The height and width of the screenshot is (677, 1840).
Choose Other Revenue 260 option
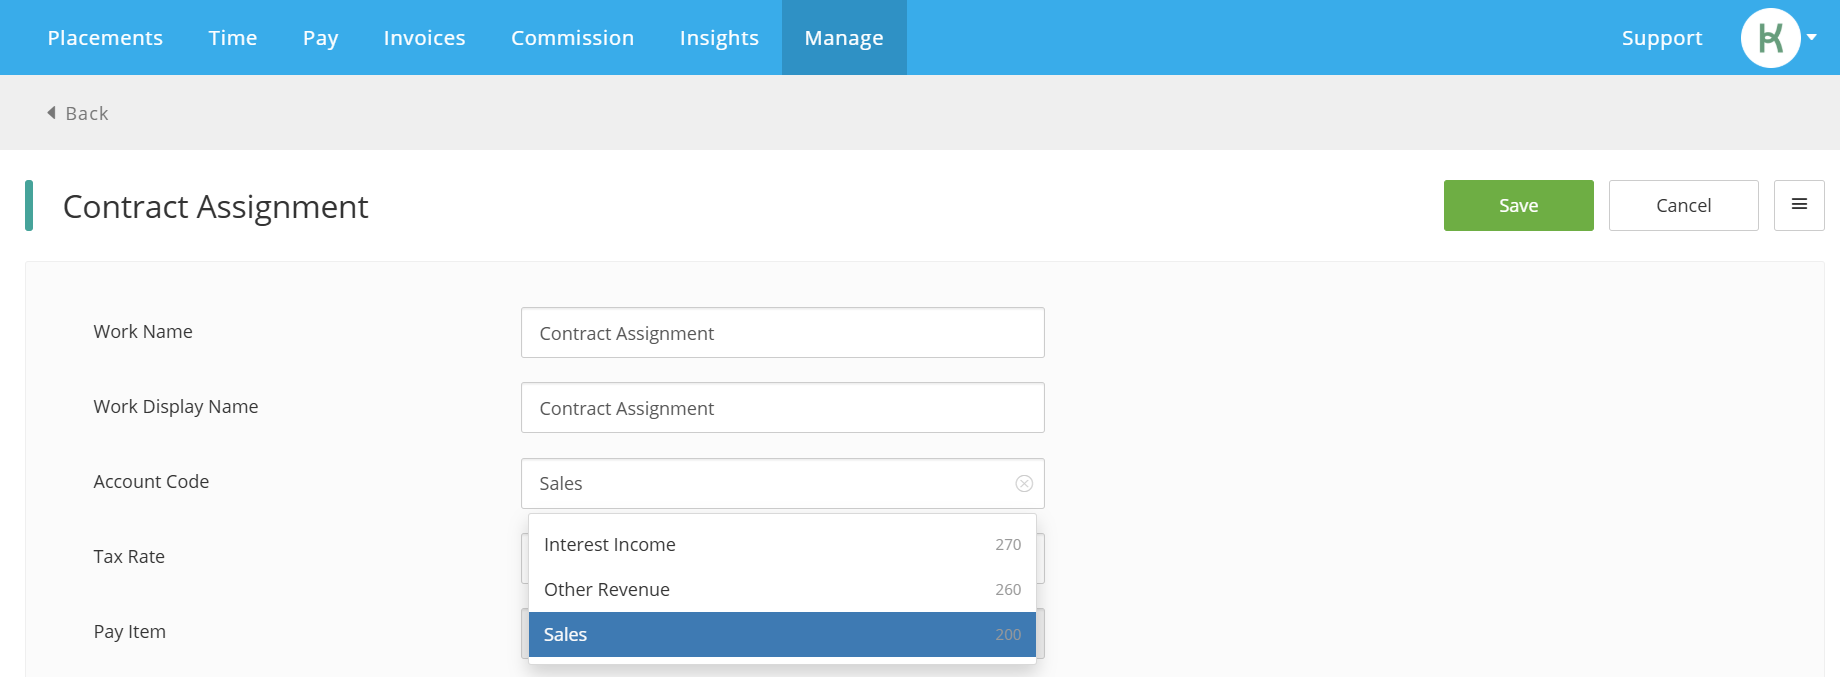[x=782, y=589]
